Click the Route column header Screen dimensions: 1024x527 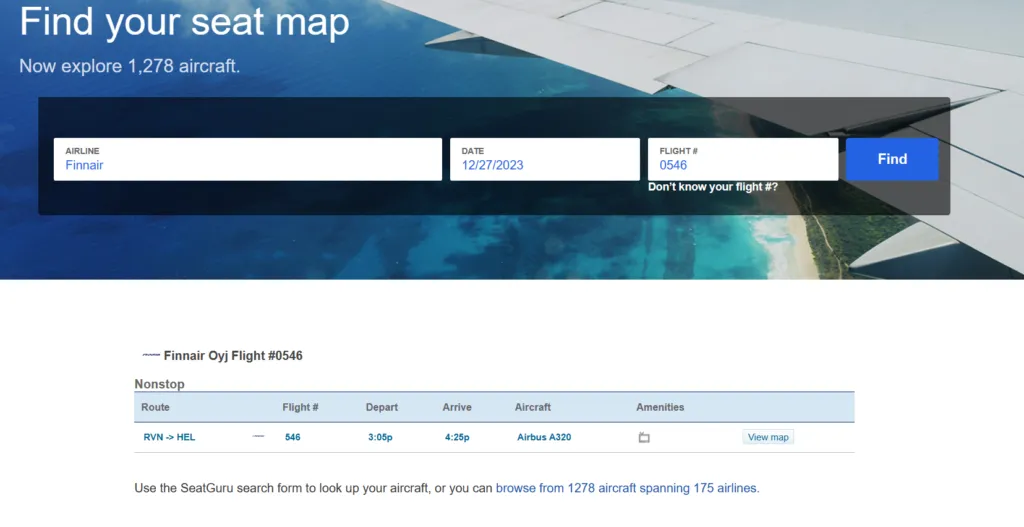point(155,407)
